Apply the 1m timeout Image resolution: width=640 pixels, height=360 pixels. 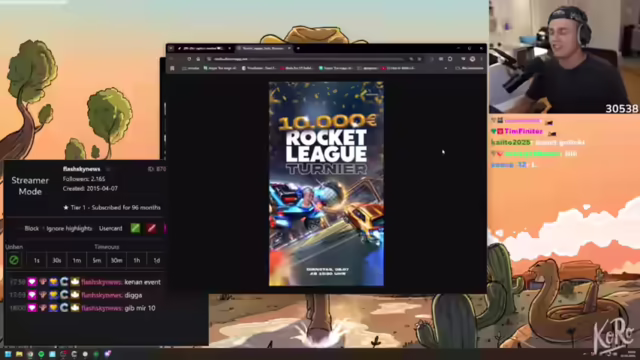76,260
